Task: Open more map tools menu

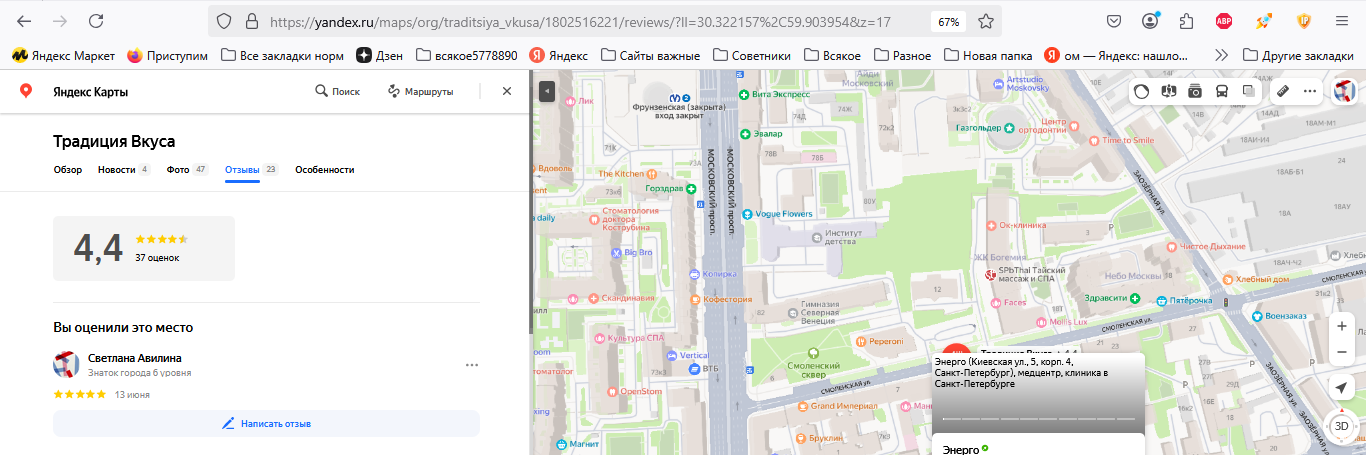Action: click(x=1310, y=91)
